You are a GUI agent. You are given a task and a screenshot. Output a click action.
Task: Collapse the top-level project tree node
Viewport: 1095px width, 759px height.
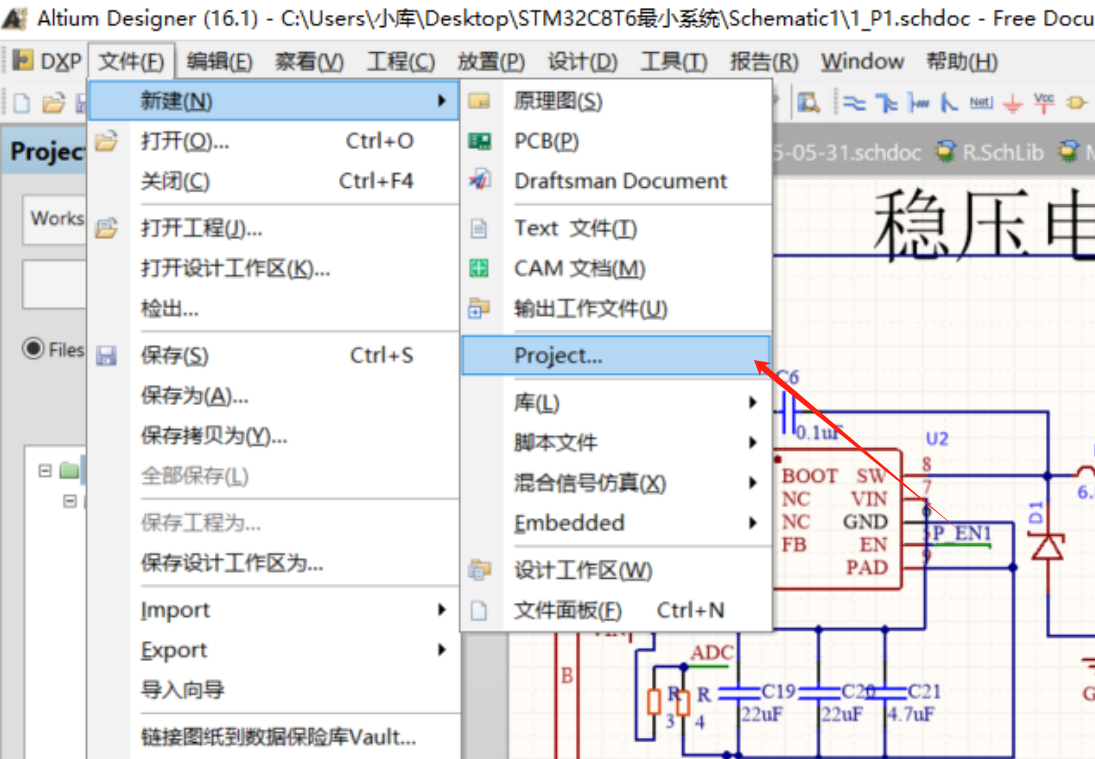(45, 471)
